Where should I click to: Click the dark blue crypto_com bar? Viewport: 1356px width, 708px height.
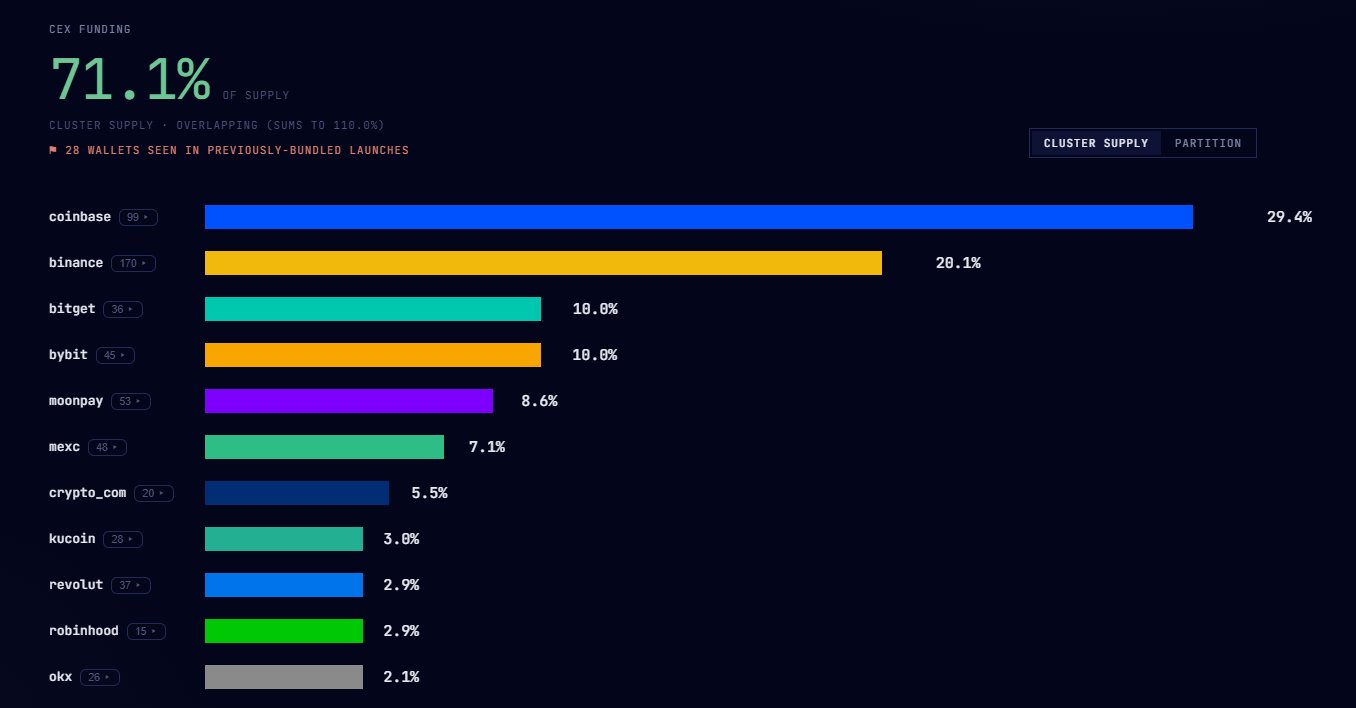(297, 493)
